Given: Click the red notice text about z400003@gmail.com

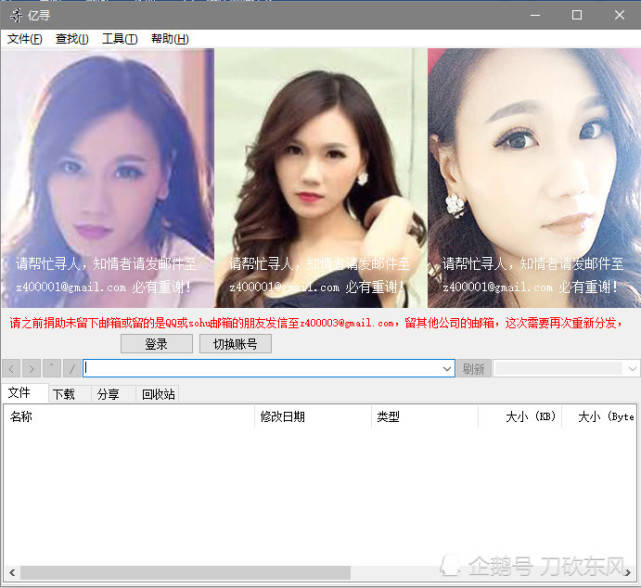Looking at the screenshot, I should (x=316, y=323).
